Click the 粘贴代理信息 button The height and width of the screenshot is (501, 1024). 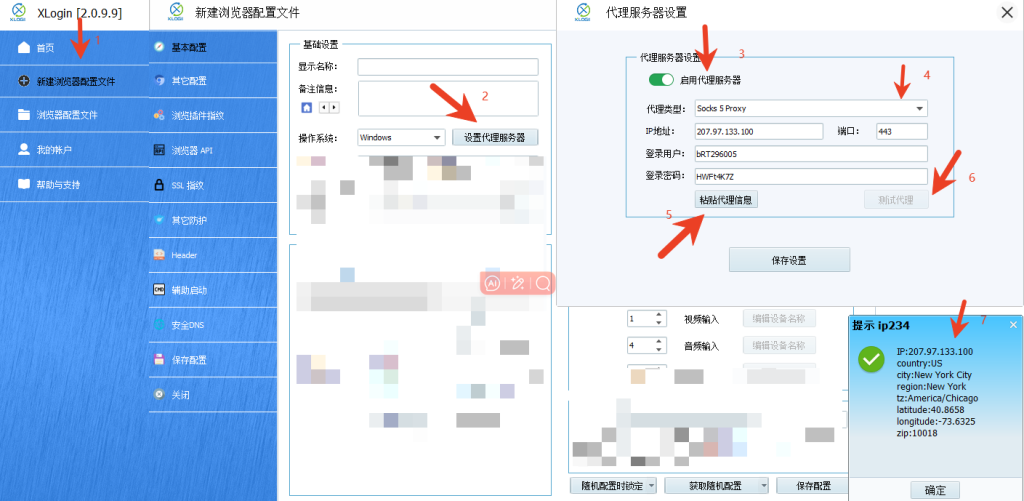(726, 200)
